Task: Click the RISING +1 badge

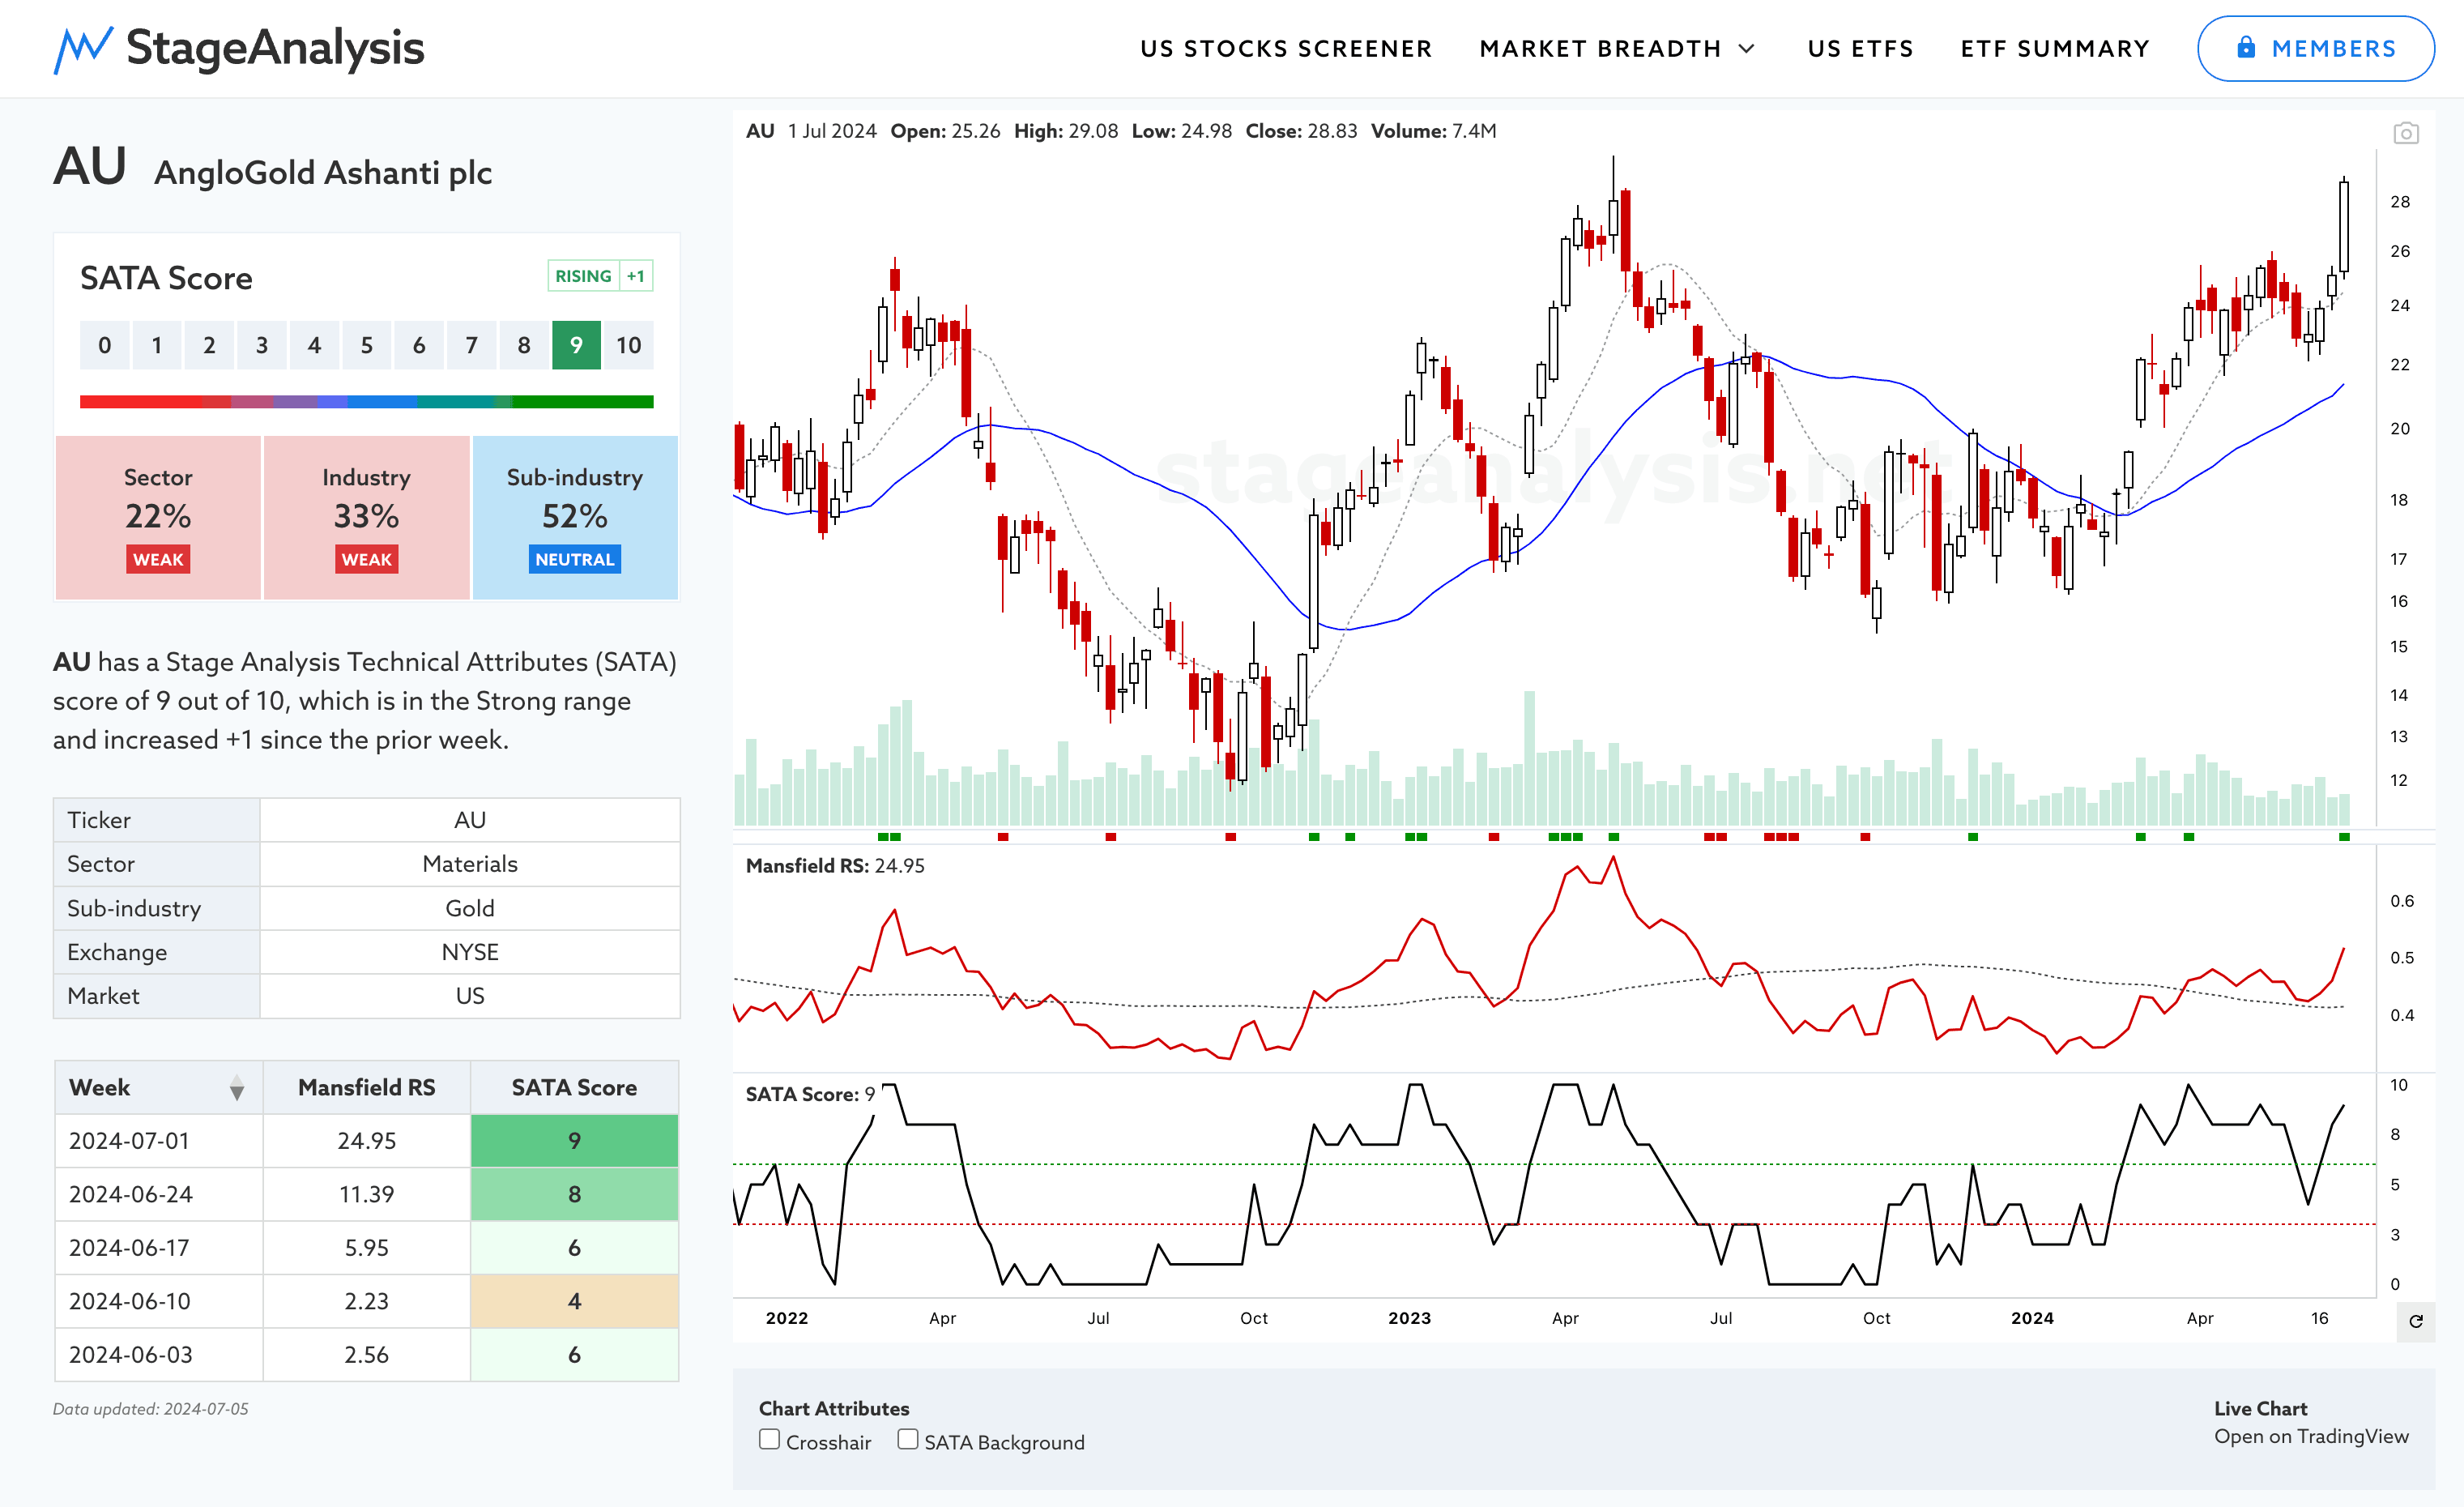Action: pos(600,276)
